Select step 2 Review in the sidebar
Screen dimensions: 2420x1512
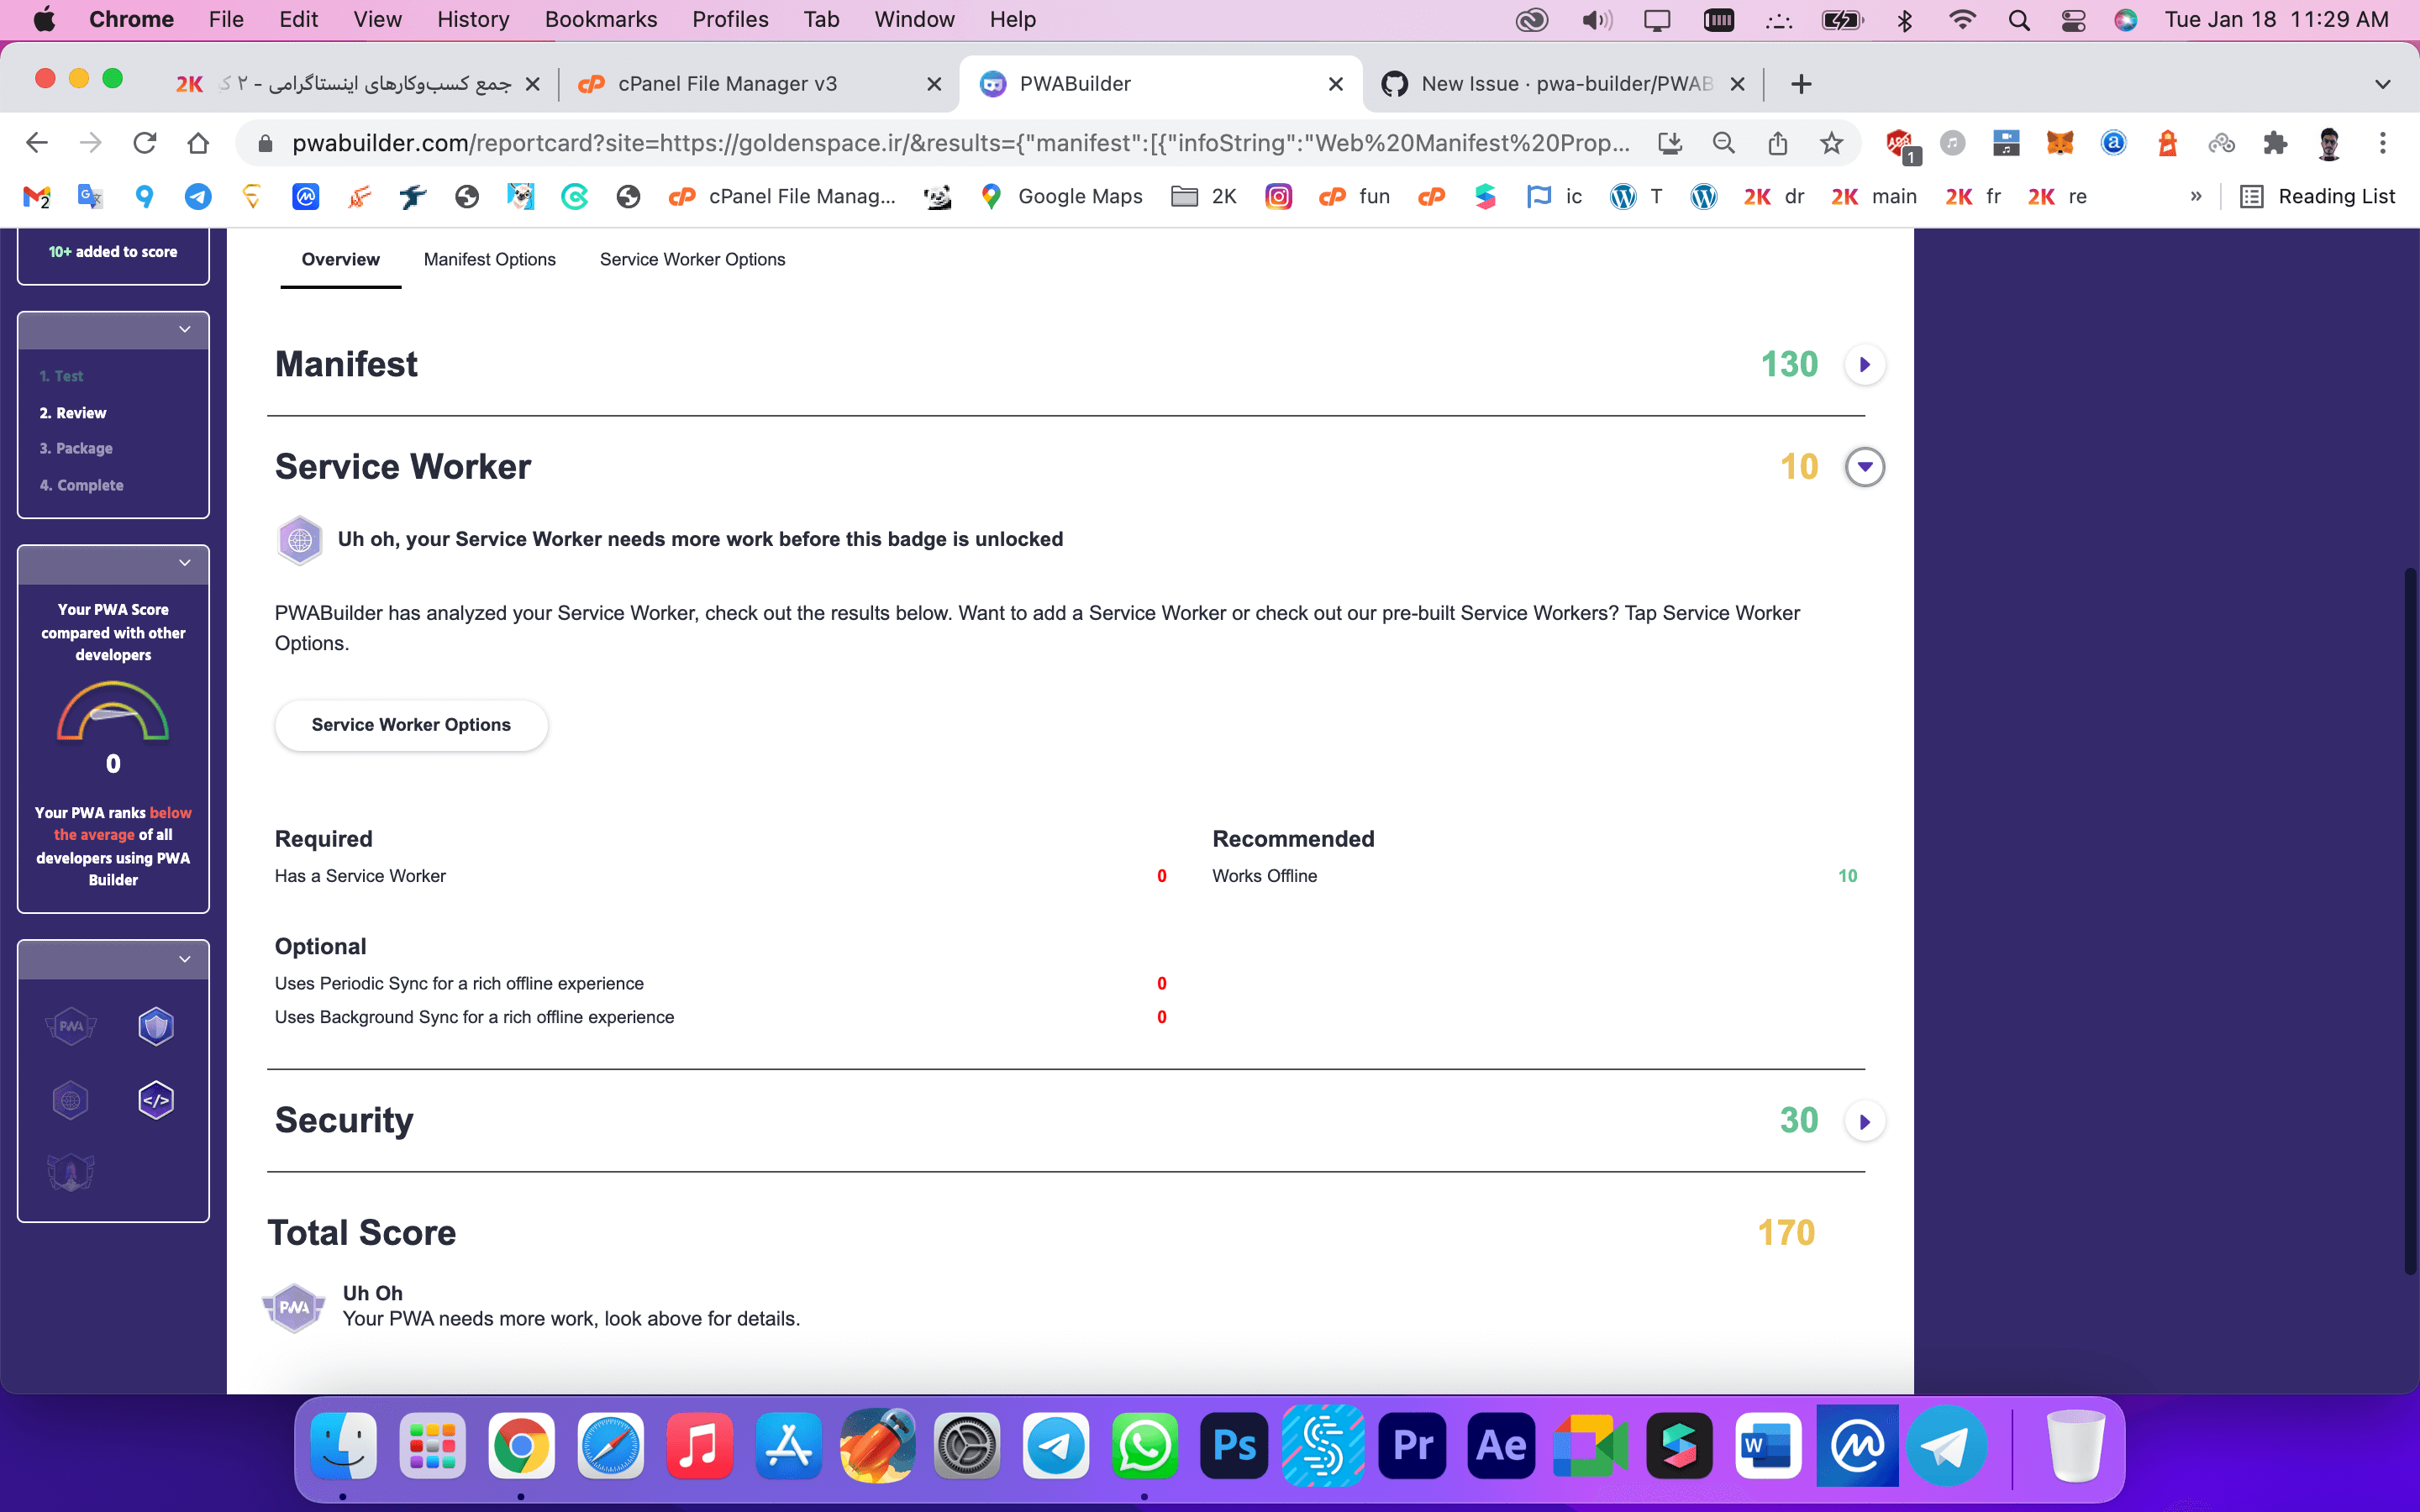[x=72, y=412]
